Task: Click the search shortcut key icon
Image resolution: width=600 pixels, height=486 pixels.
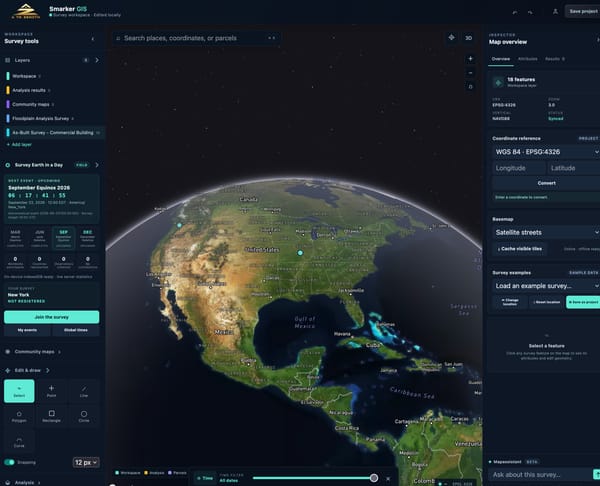Action: click(271, 38)
